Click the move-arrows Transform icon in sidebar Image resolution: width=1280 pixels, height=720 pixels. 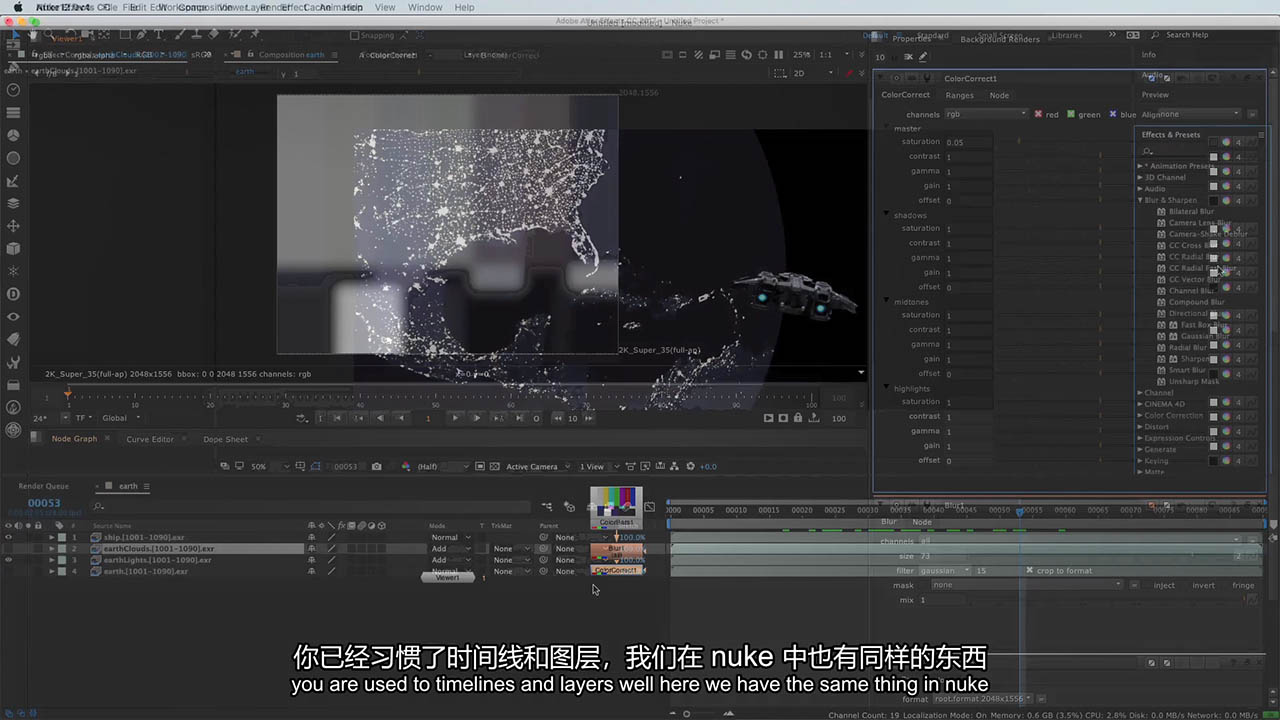[13, 226]
